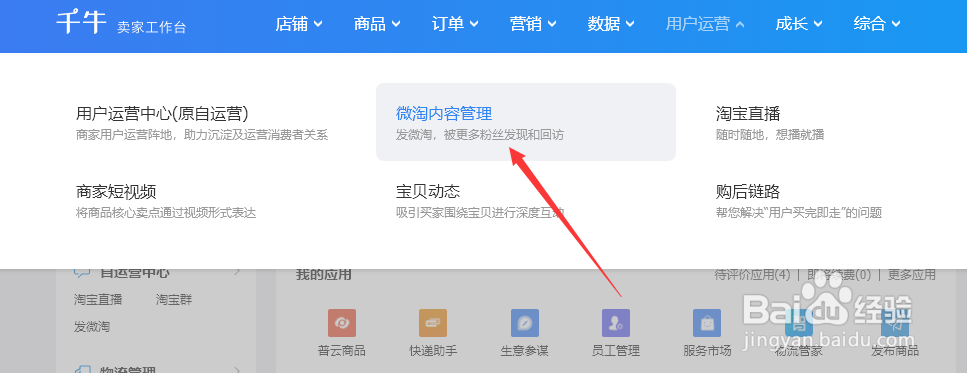
Task: Expand the 成长 dropdown menu
Action: click(799, 24)
